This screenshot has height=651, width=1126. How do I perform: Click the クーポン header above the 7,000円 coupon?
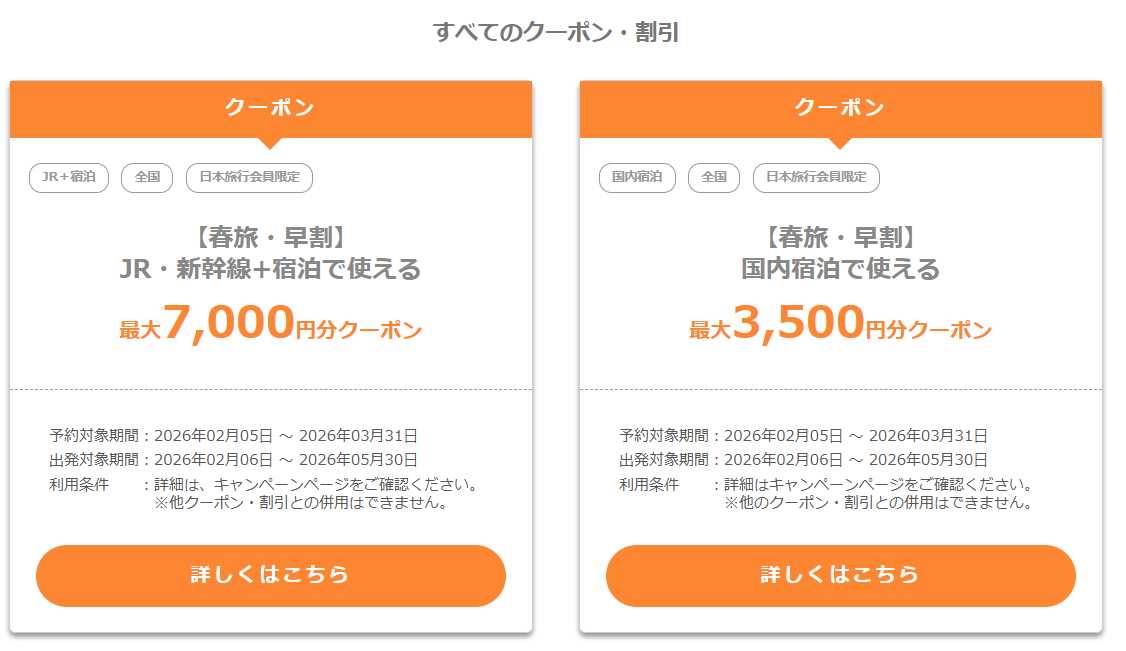(x=270, y=108)
